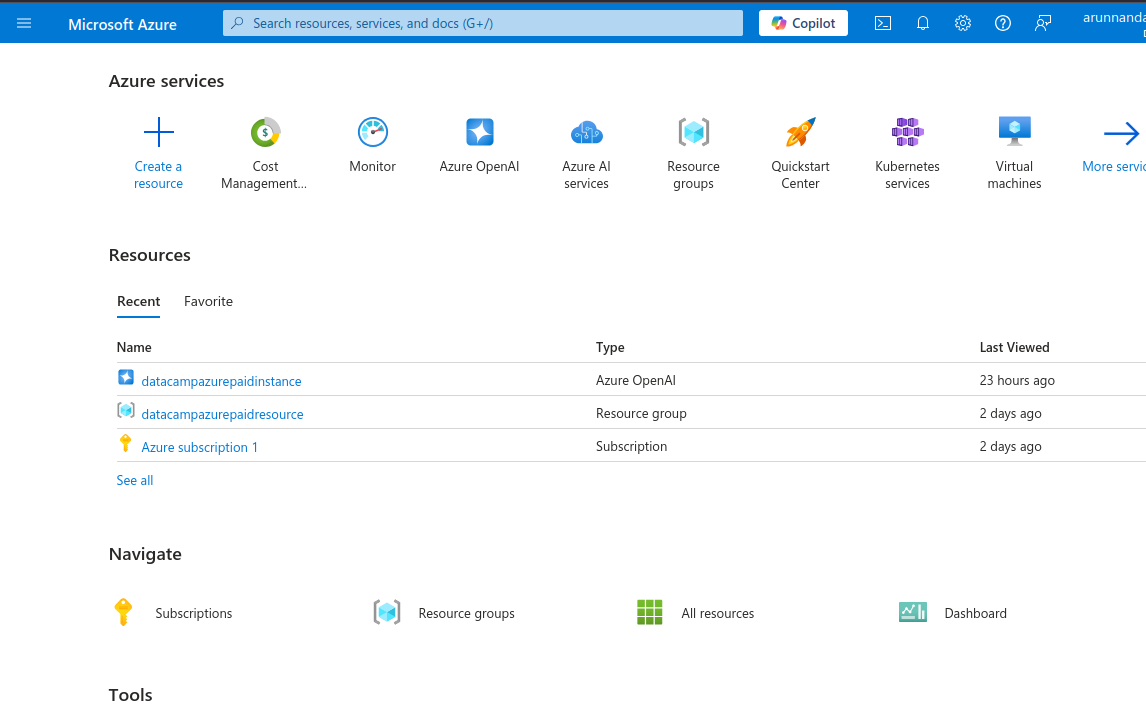Click the Cost Management label text
The image size is (1146, 710).
pyautogui.click(x=264, y=175)
